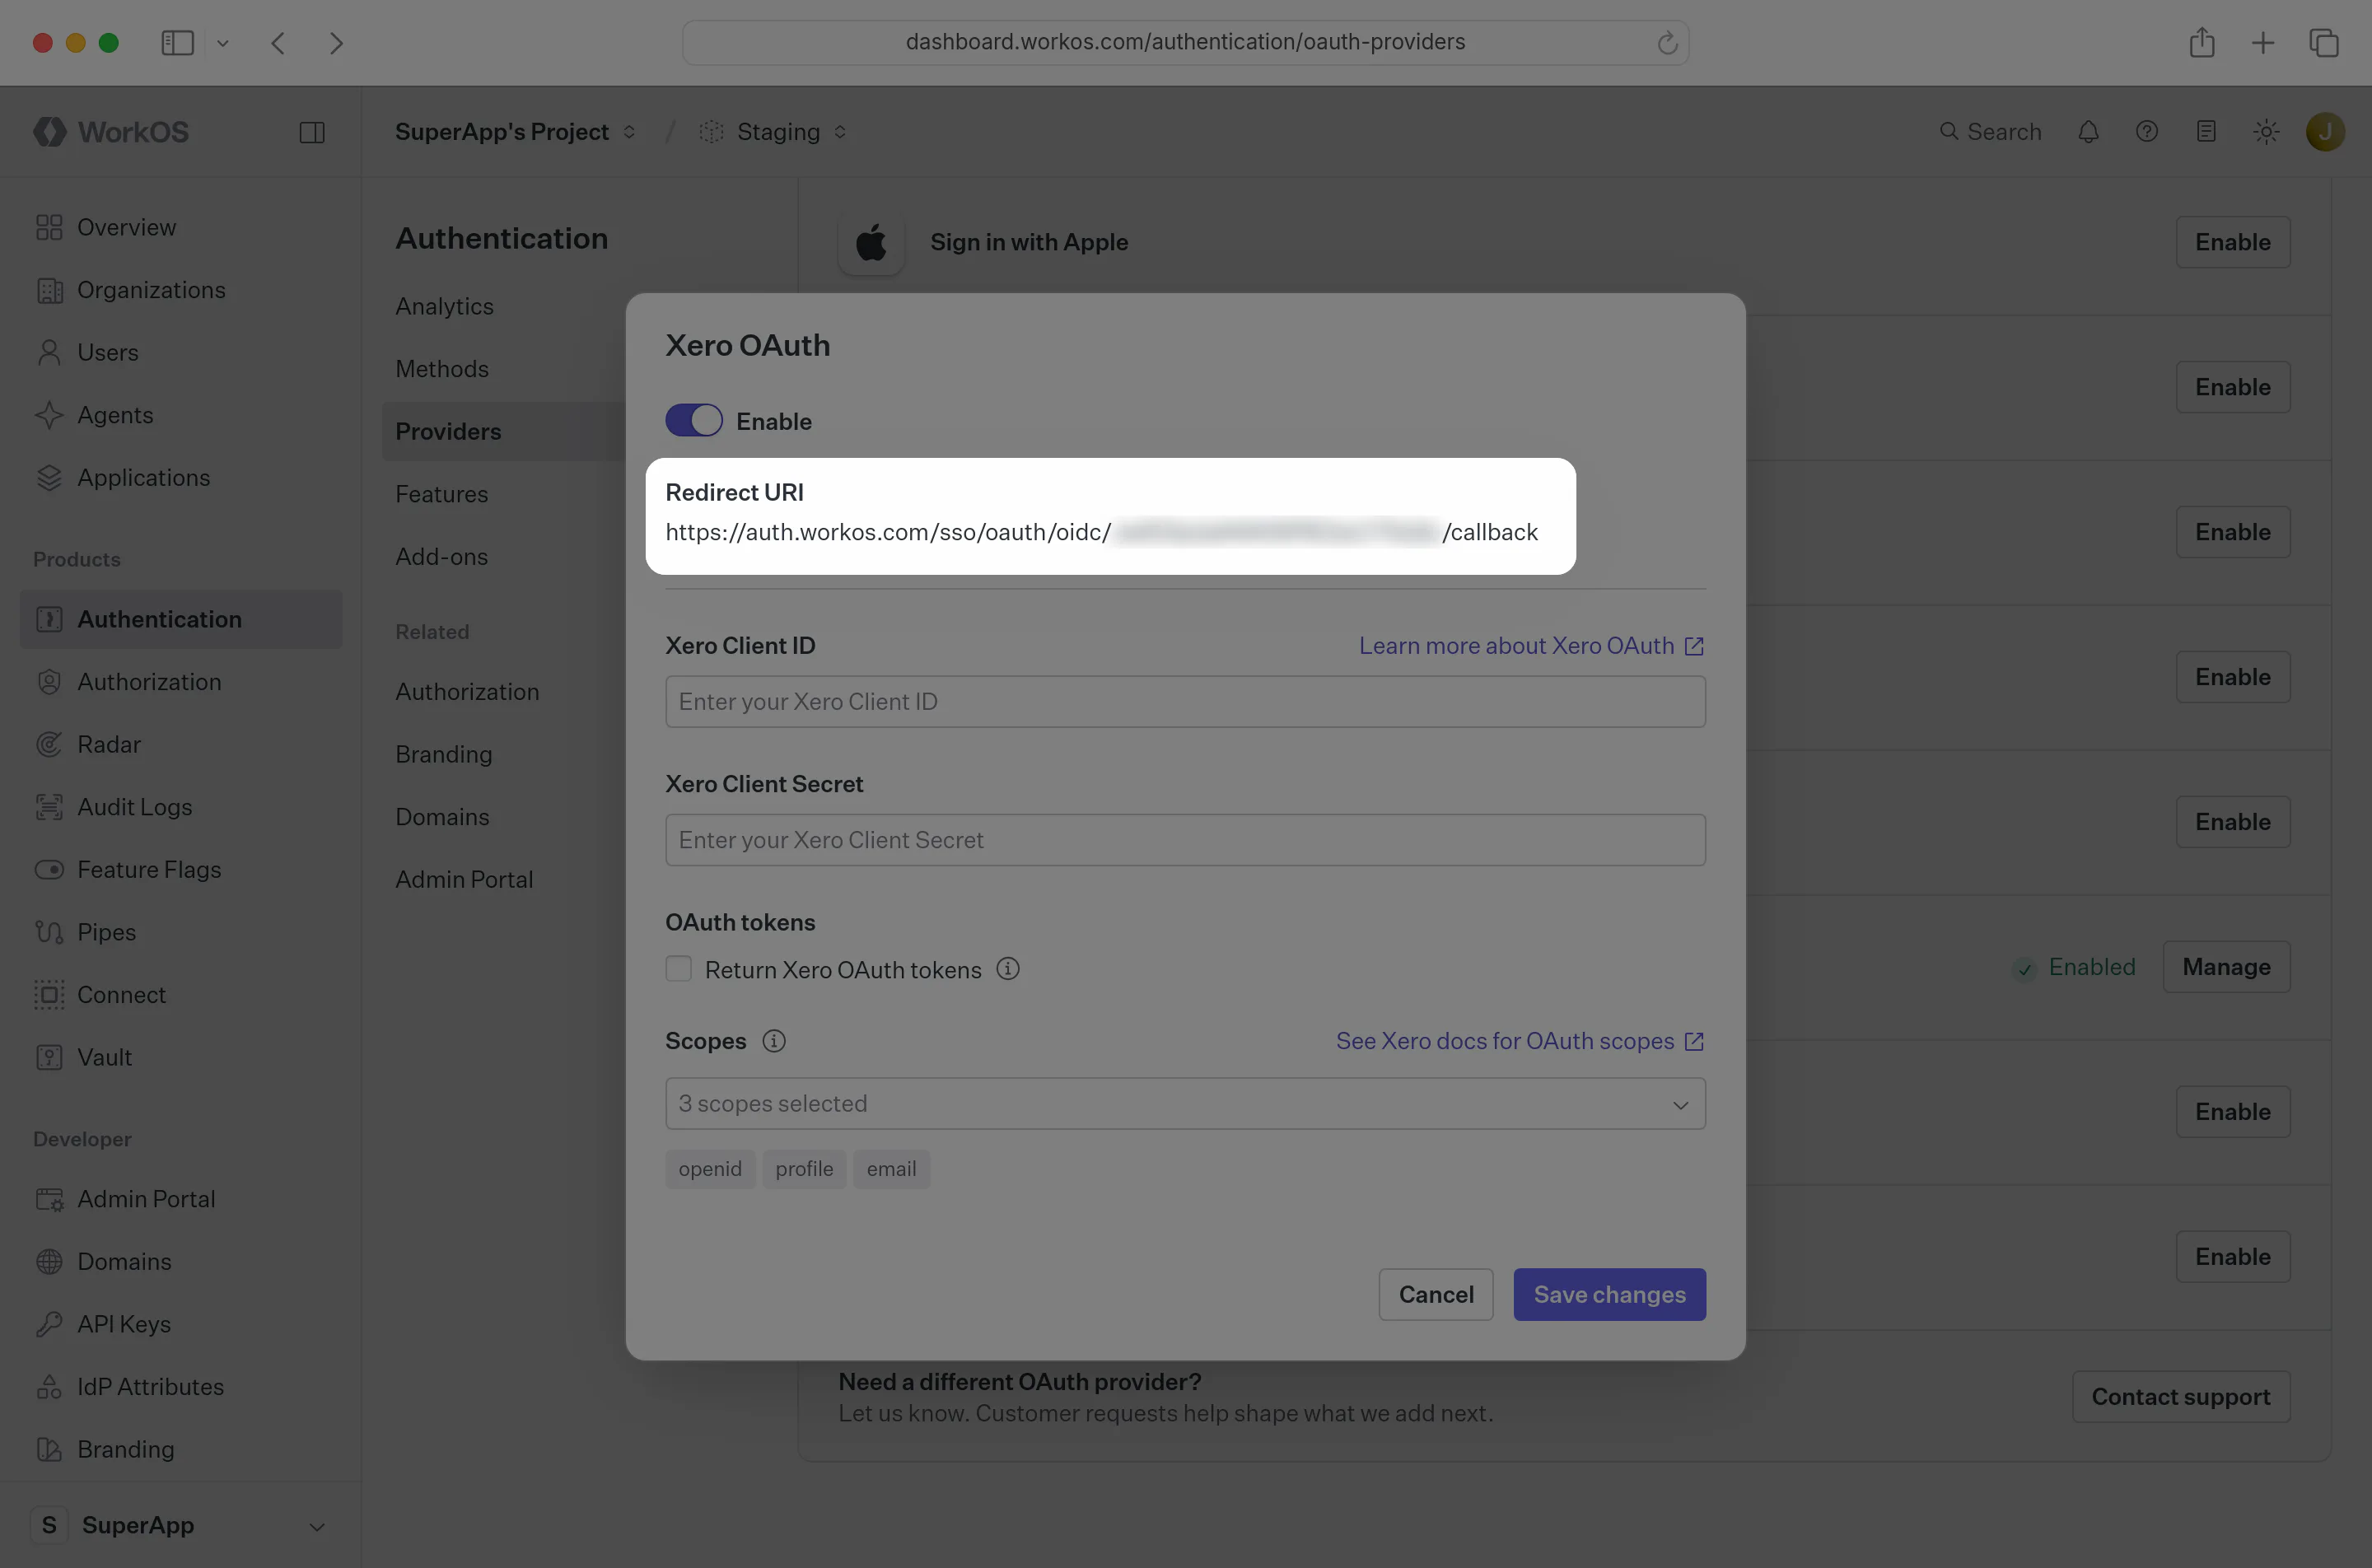Click the WorkOS logo

click(x=111, y=132)
